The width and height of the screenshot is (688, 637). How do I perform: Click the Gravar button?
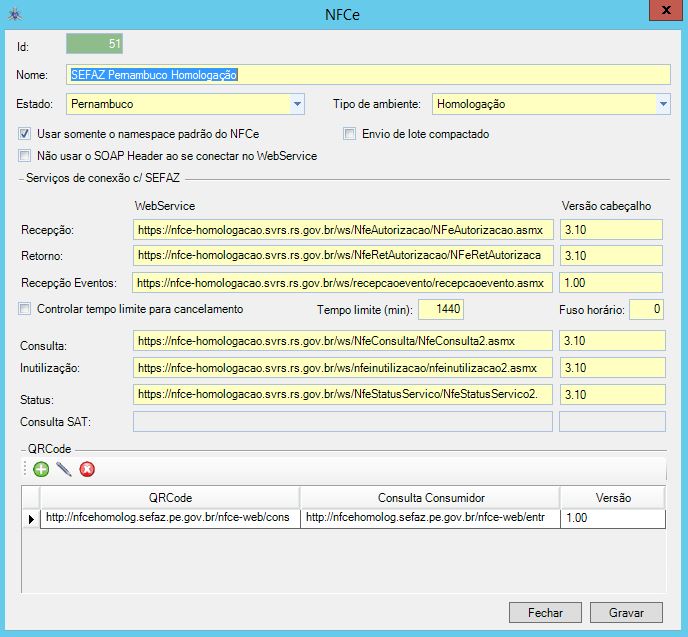tap(626, 612)
